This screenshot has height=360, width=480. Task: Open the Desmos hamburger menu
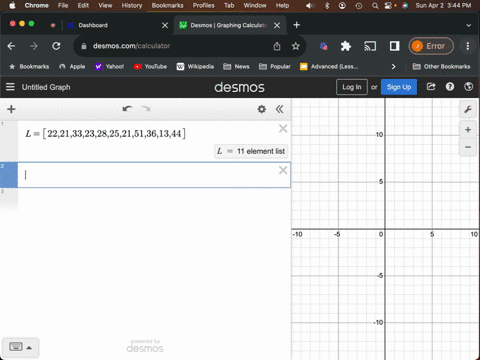pos(10,87)
